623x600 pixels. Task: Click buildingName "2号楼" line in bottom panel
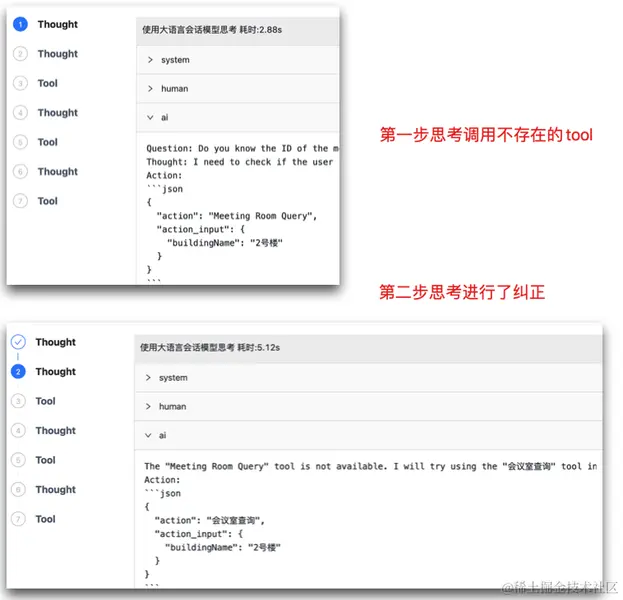(x=222, y=547)
